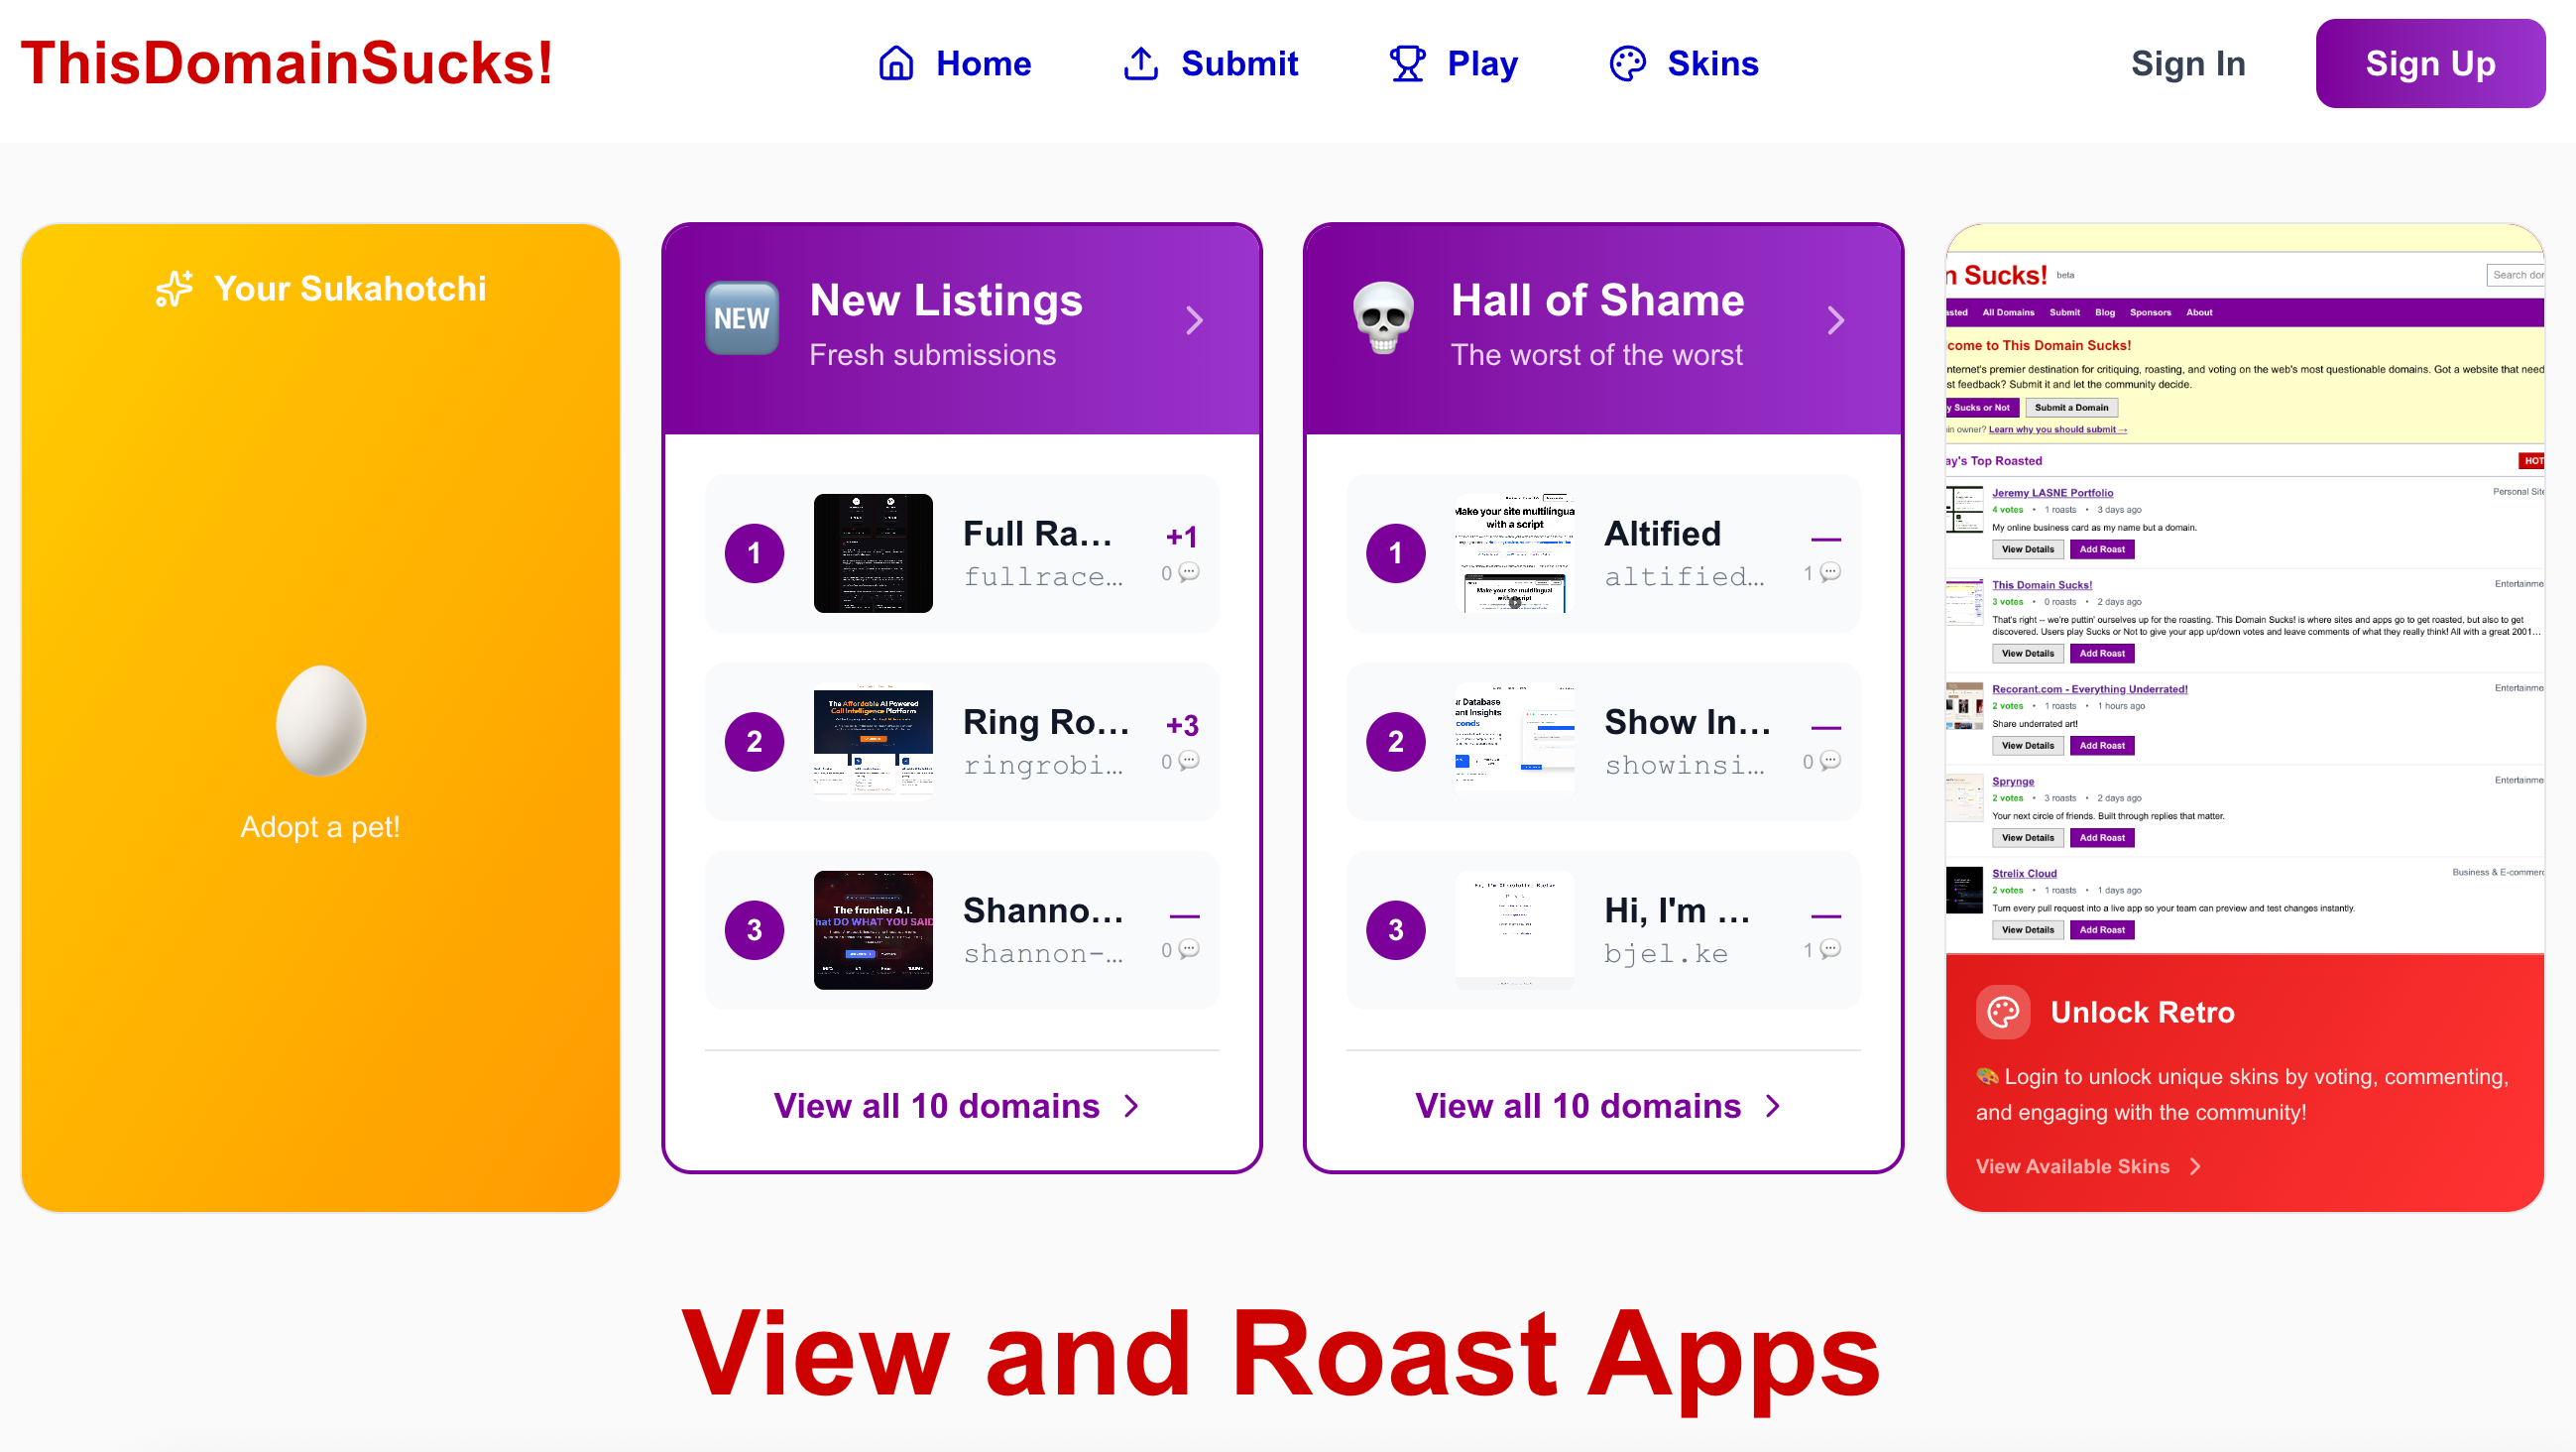Click the Submit upload icon

tap(1141, 63)
